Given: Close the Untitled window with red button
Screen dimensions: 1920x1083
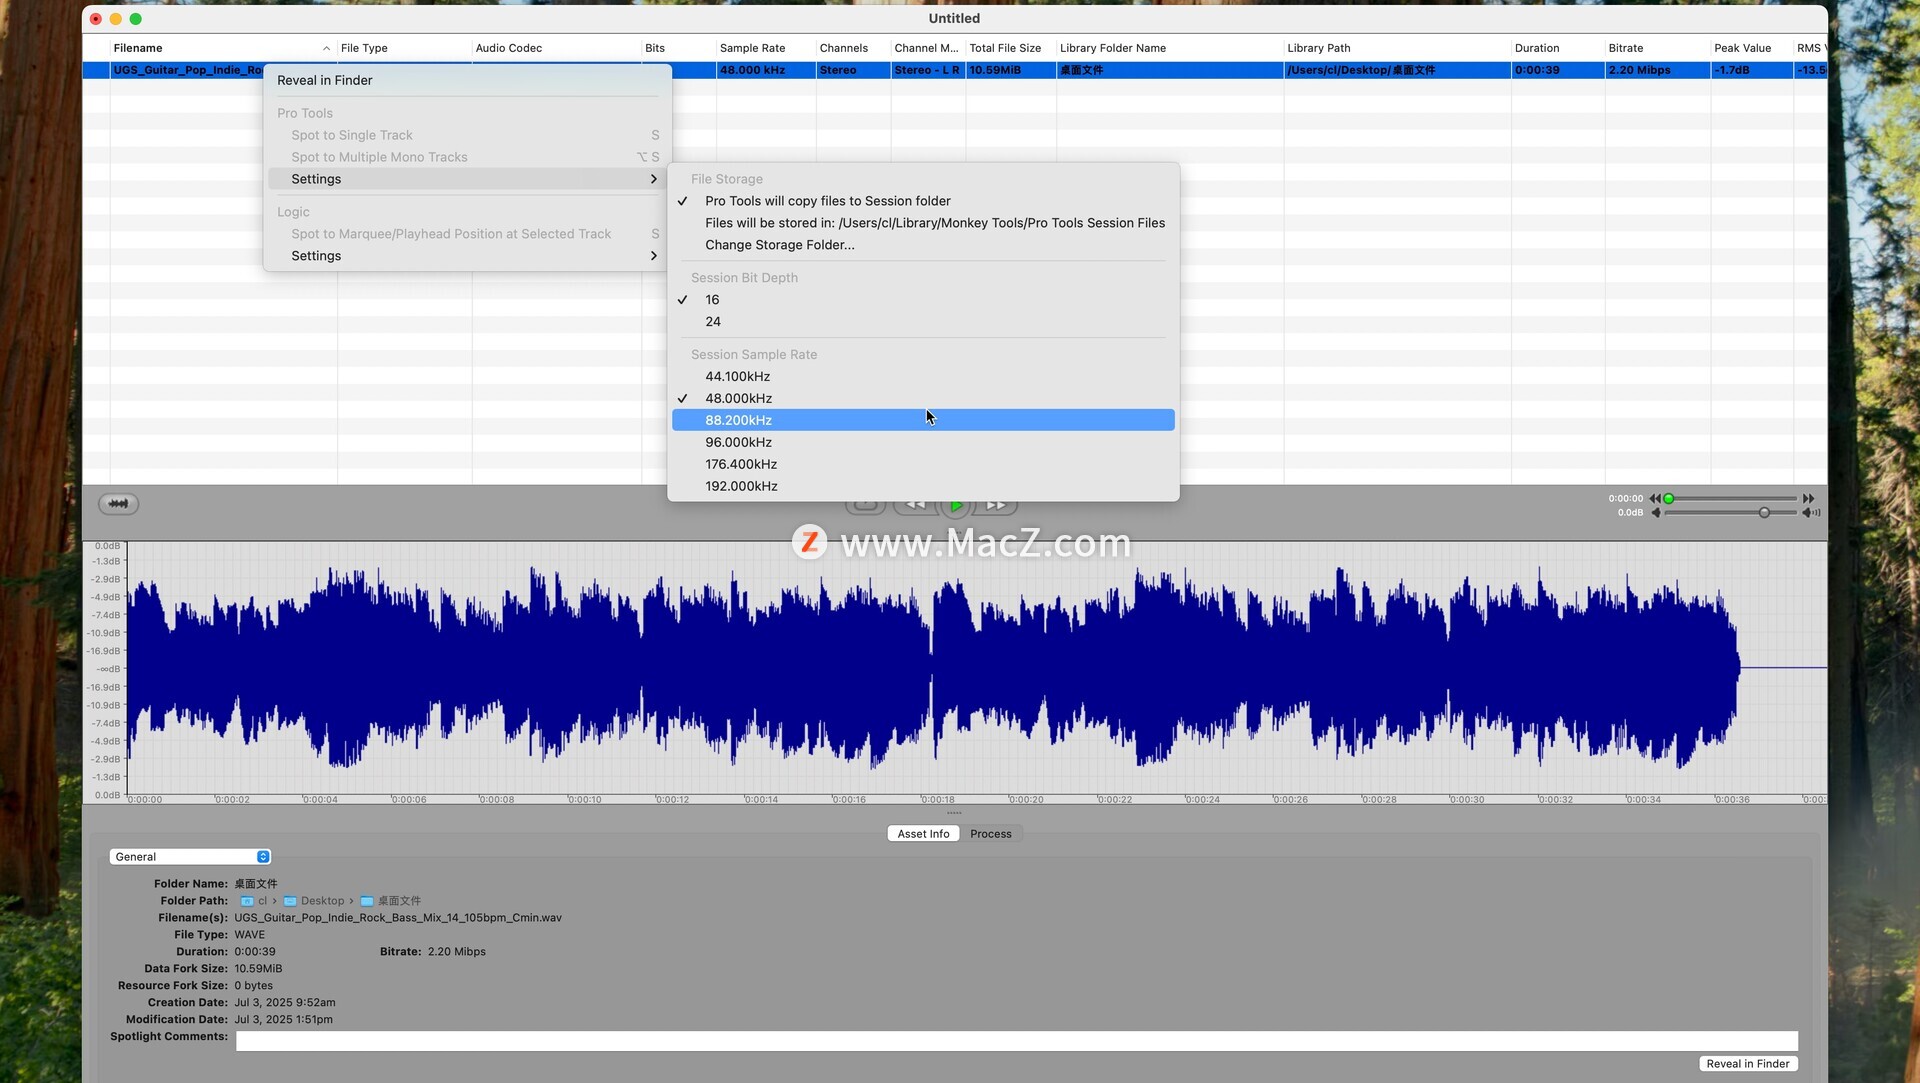Looking at the screenshot, I should 96,19.
